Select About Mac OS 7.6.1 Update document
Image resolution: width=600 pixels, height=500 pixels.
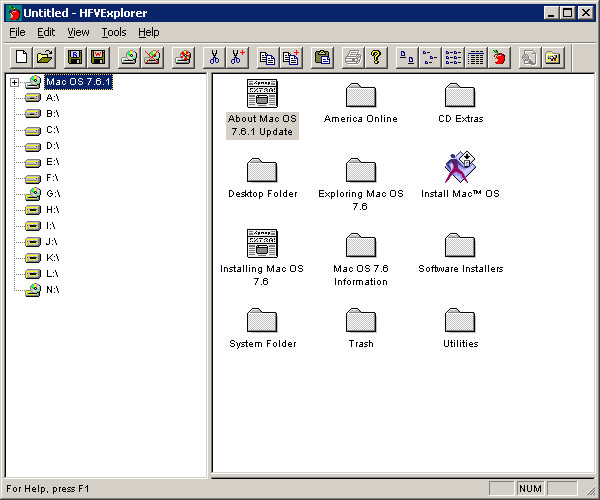point(261,95)
